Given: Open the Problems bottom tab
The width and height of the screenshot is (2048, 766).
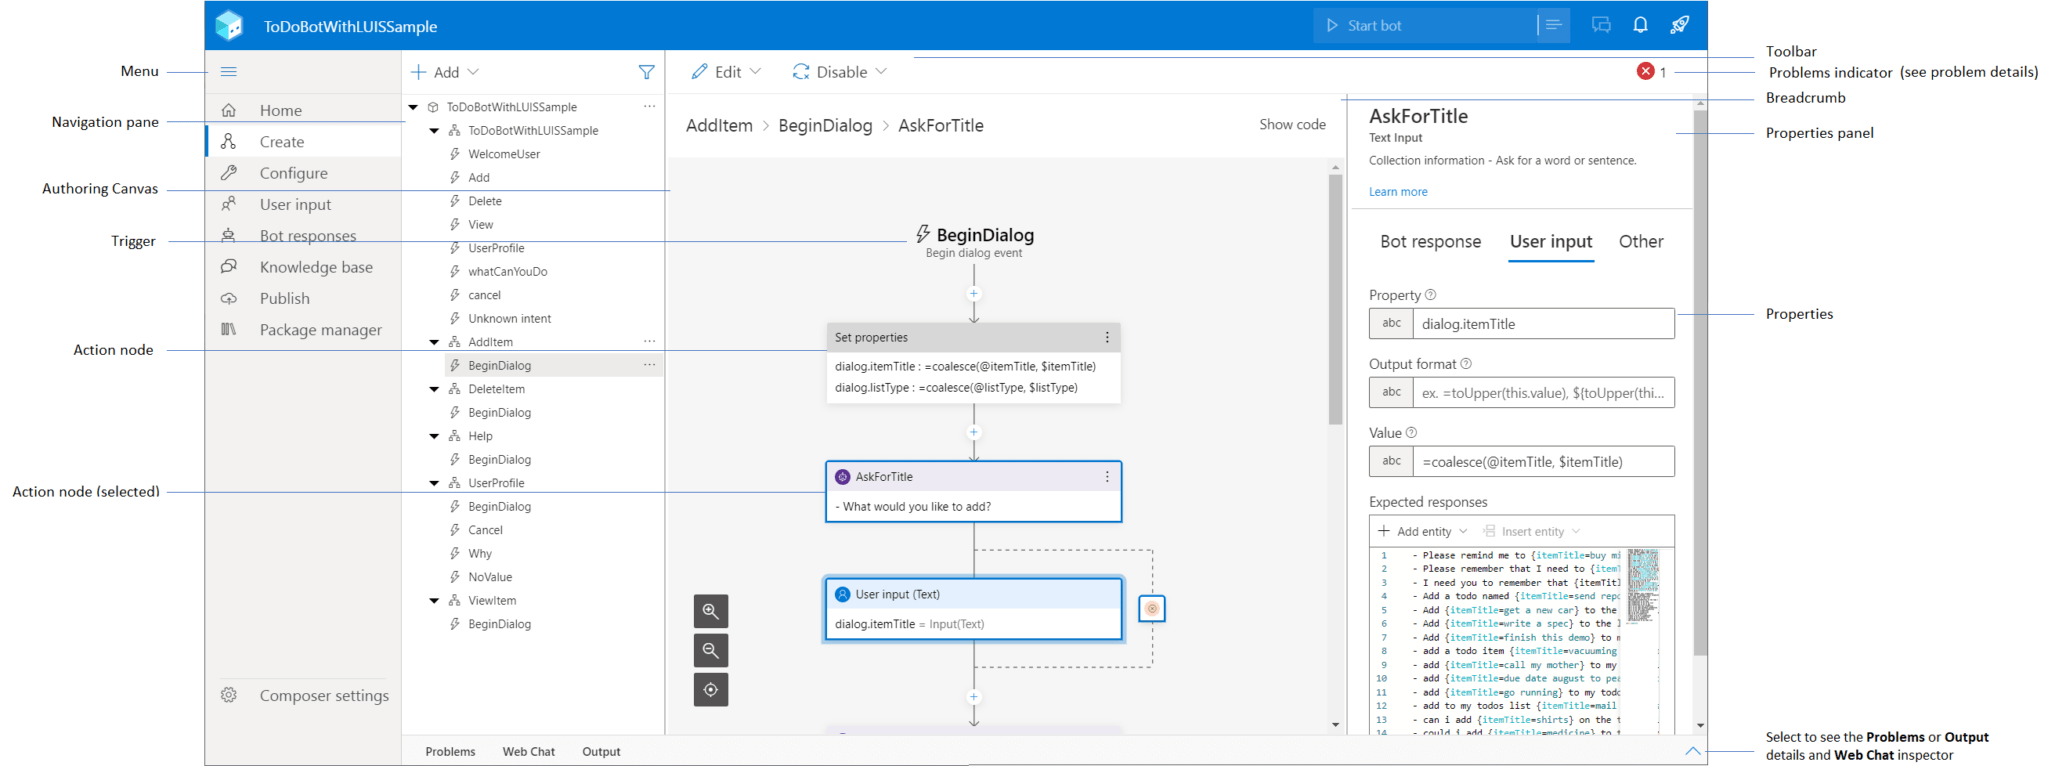Looking at the screenshot, I should pos(450,751).
